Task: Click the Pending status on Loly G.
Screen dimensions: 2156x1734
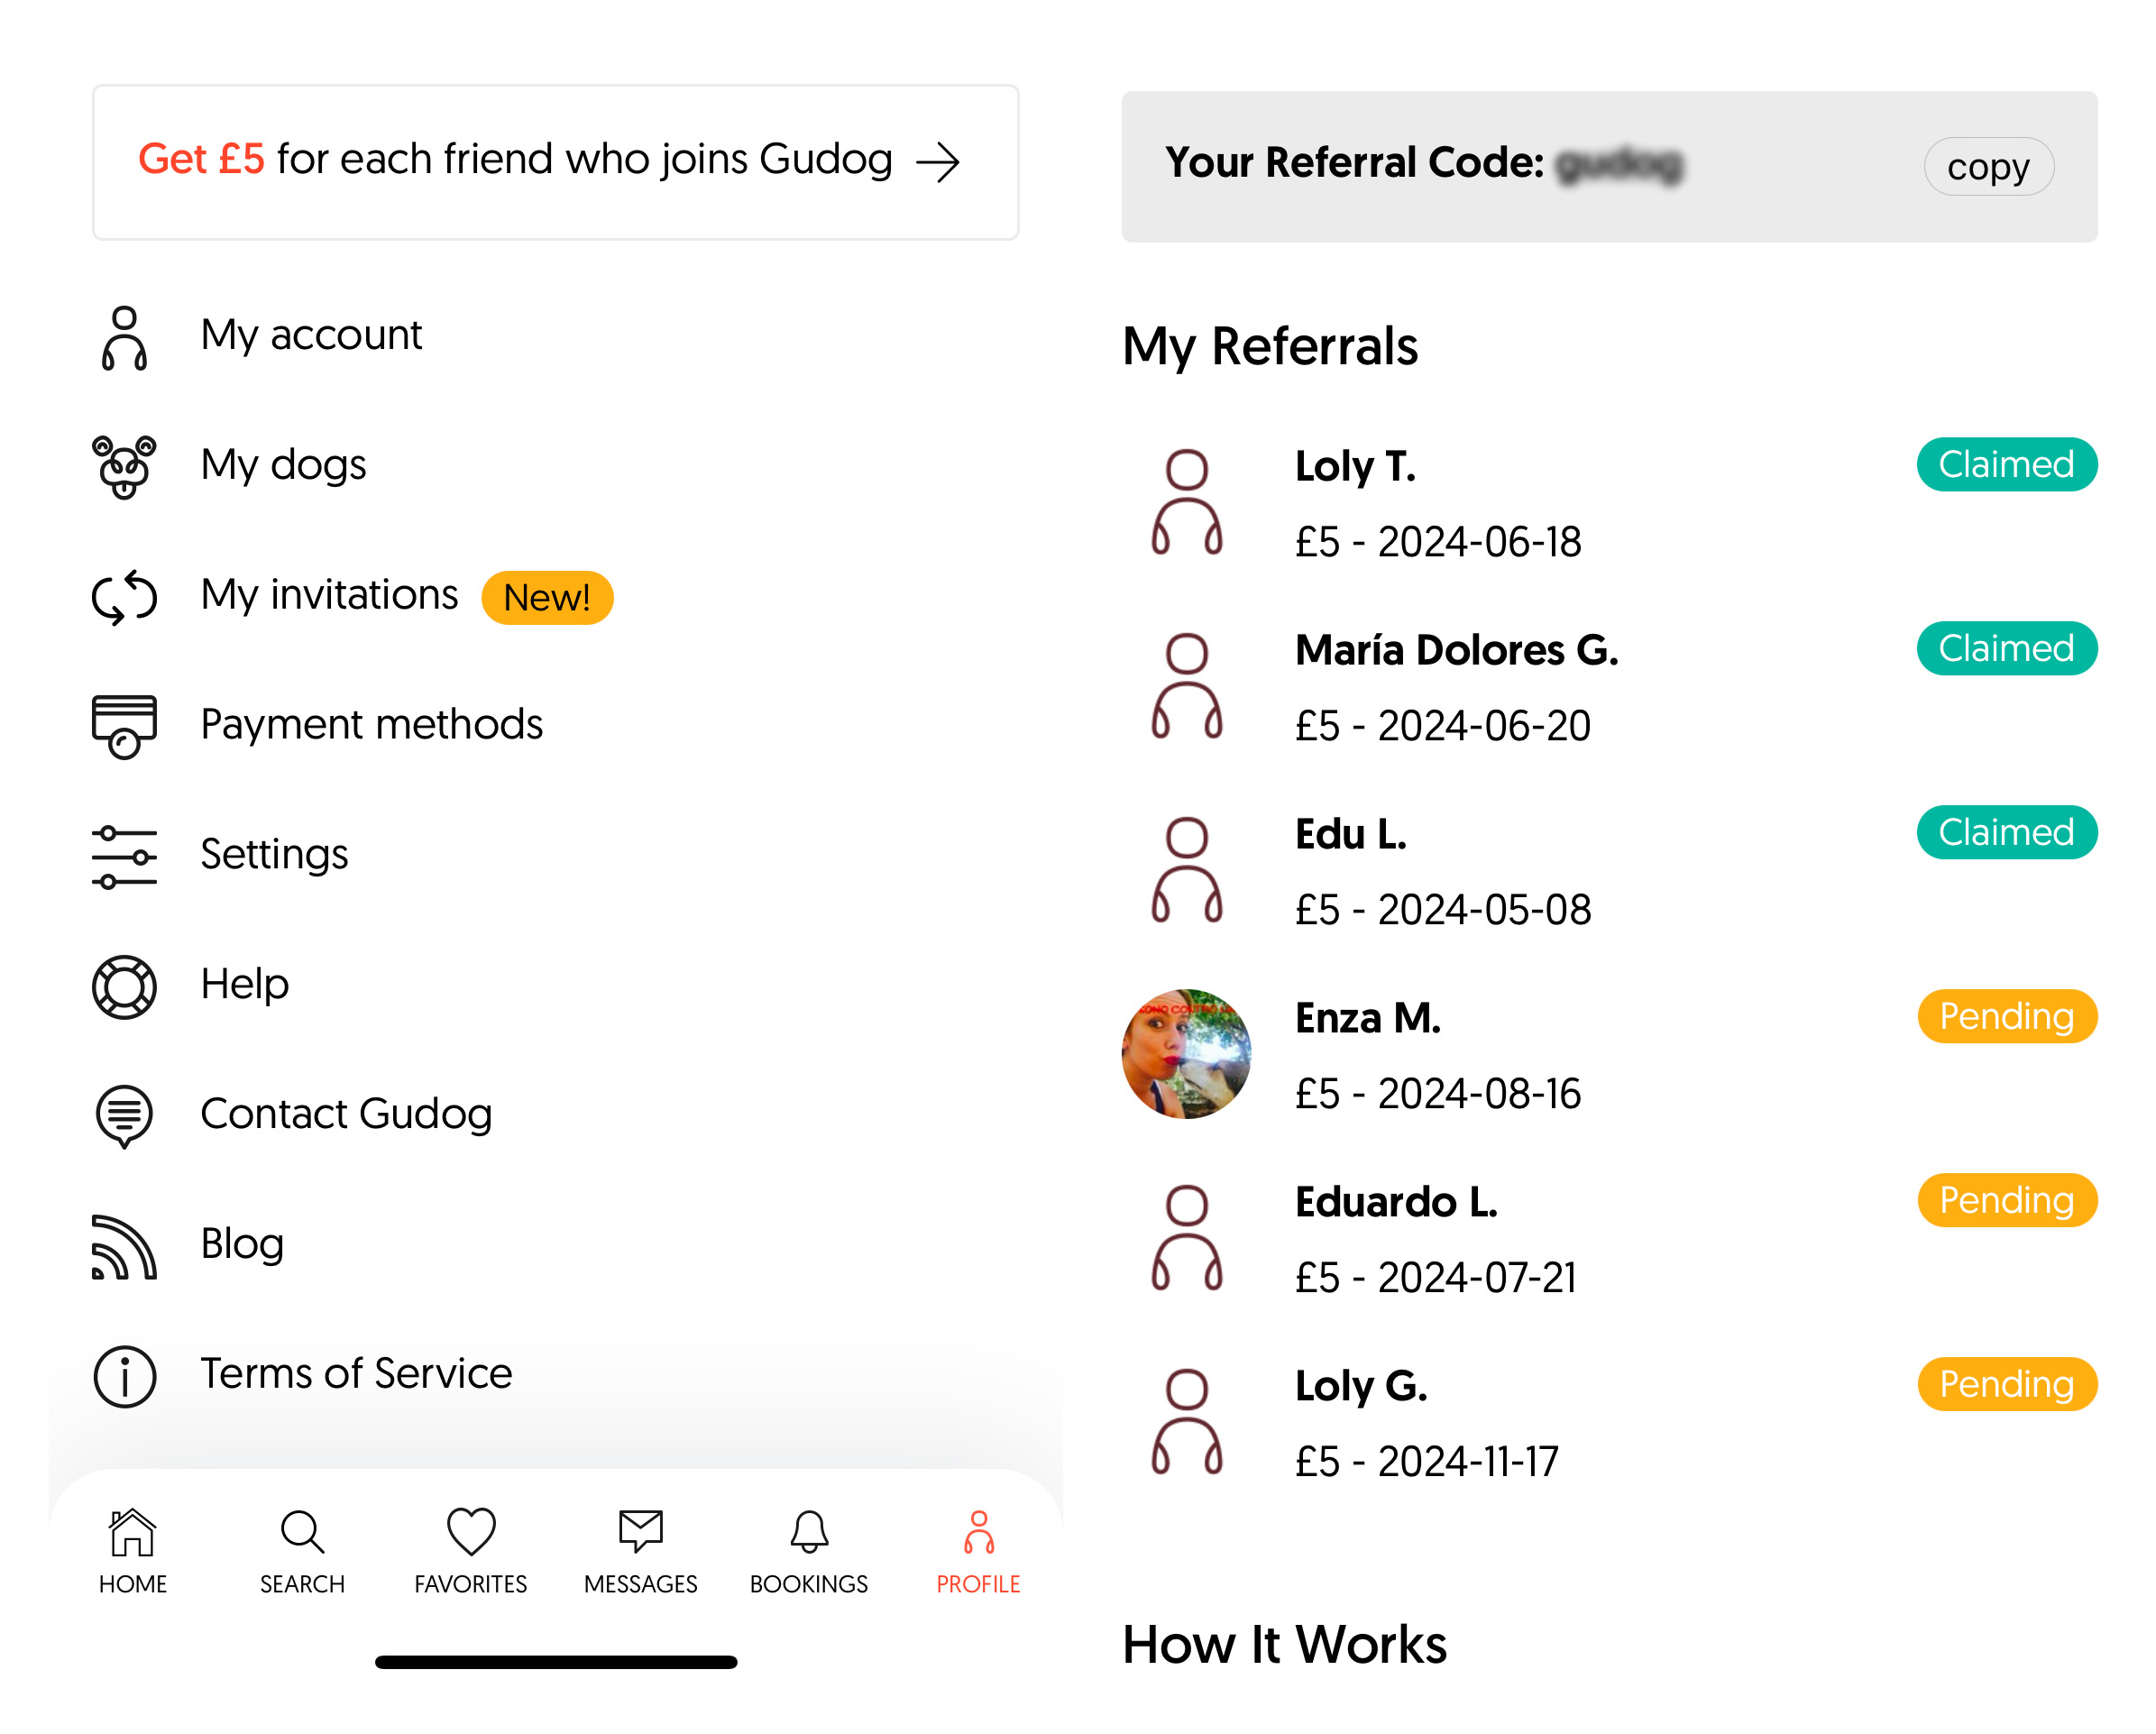Action: (x=2006, y=1385)
